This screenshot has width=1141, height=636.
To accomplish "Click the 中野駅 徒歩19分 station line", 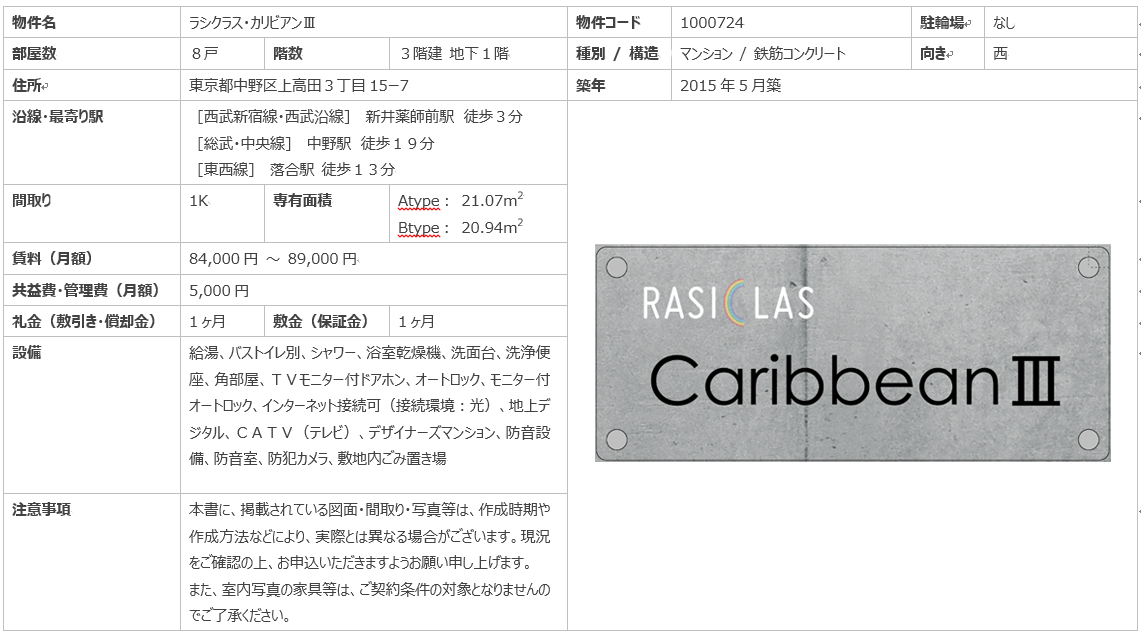I will click(316, 143).
